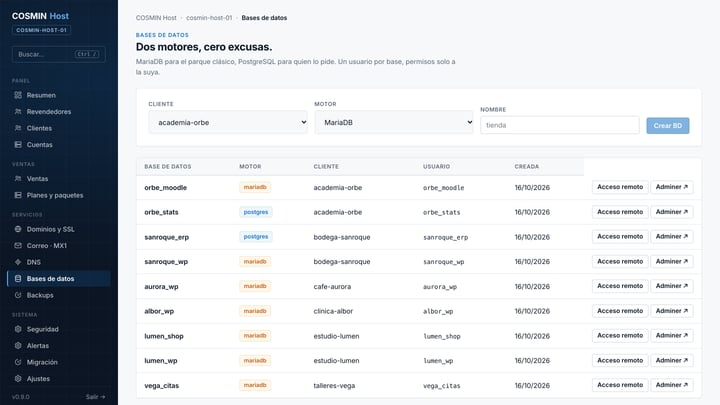Screen dimensions: 720x405
Task: Click the lumen_shop database name
Action: (164, 336)
